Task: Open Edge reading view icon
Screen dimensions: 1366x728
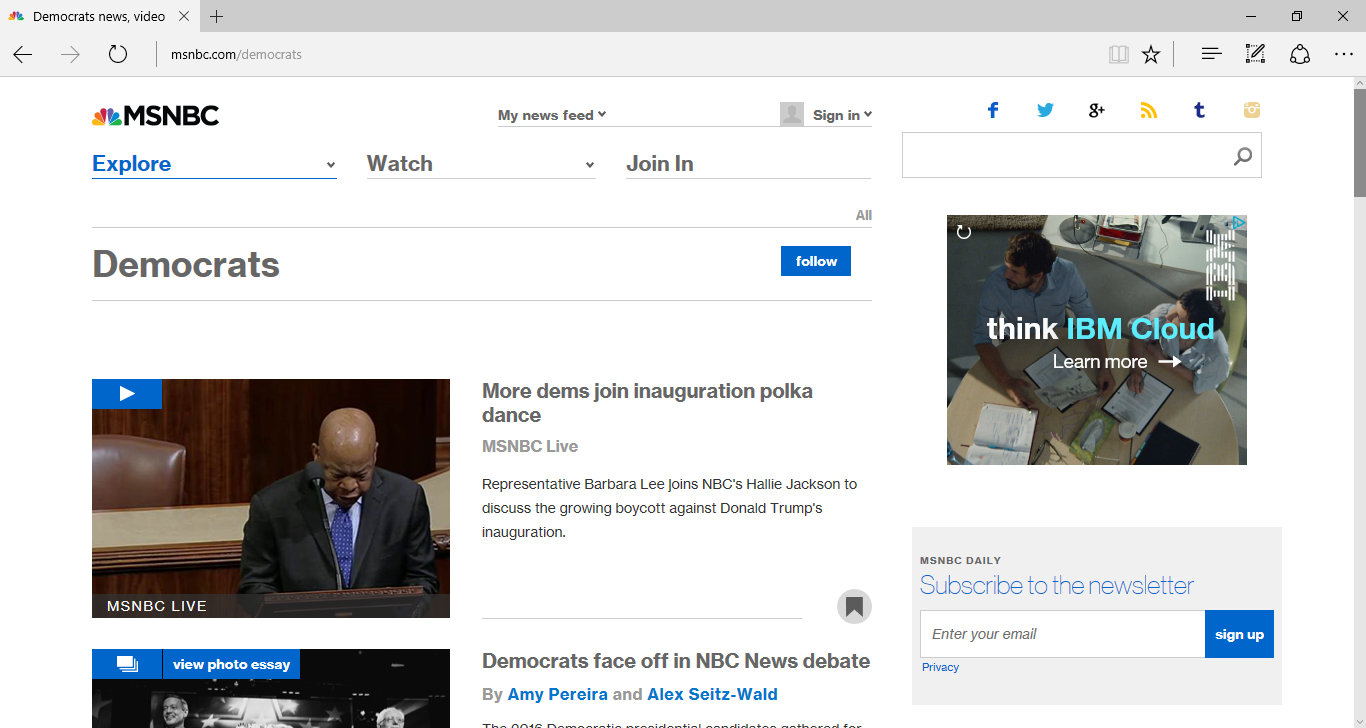Action: point(1119,54)
